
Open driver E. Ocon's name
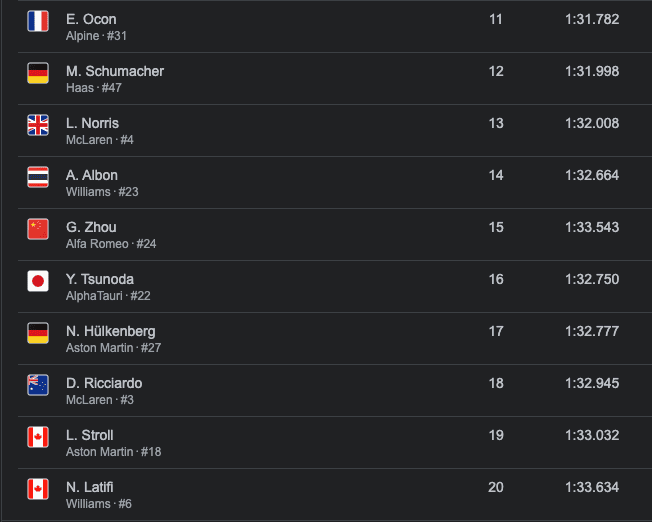91,19
